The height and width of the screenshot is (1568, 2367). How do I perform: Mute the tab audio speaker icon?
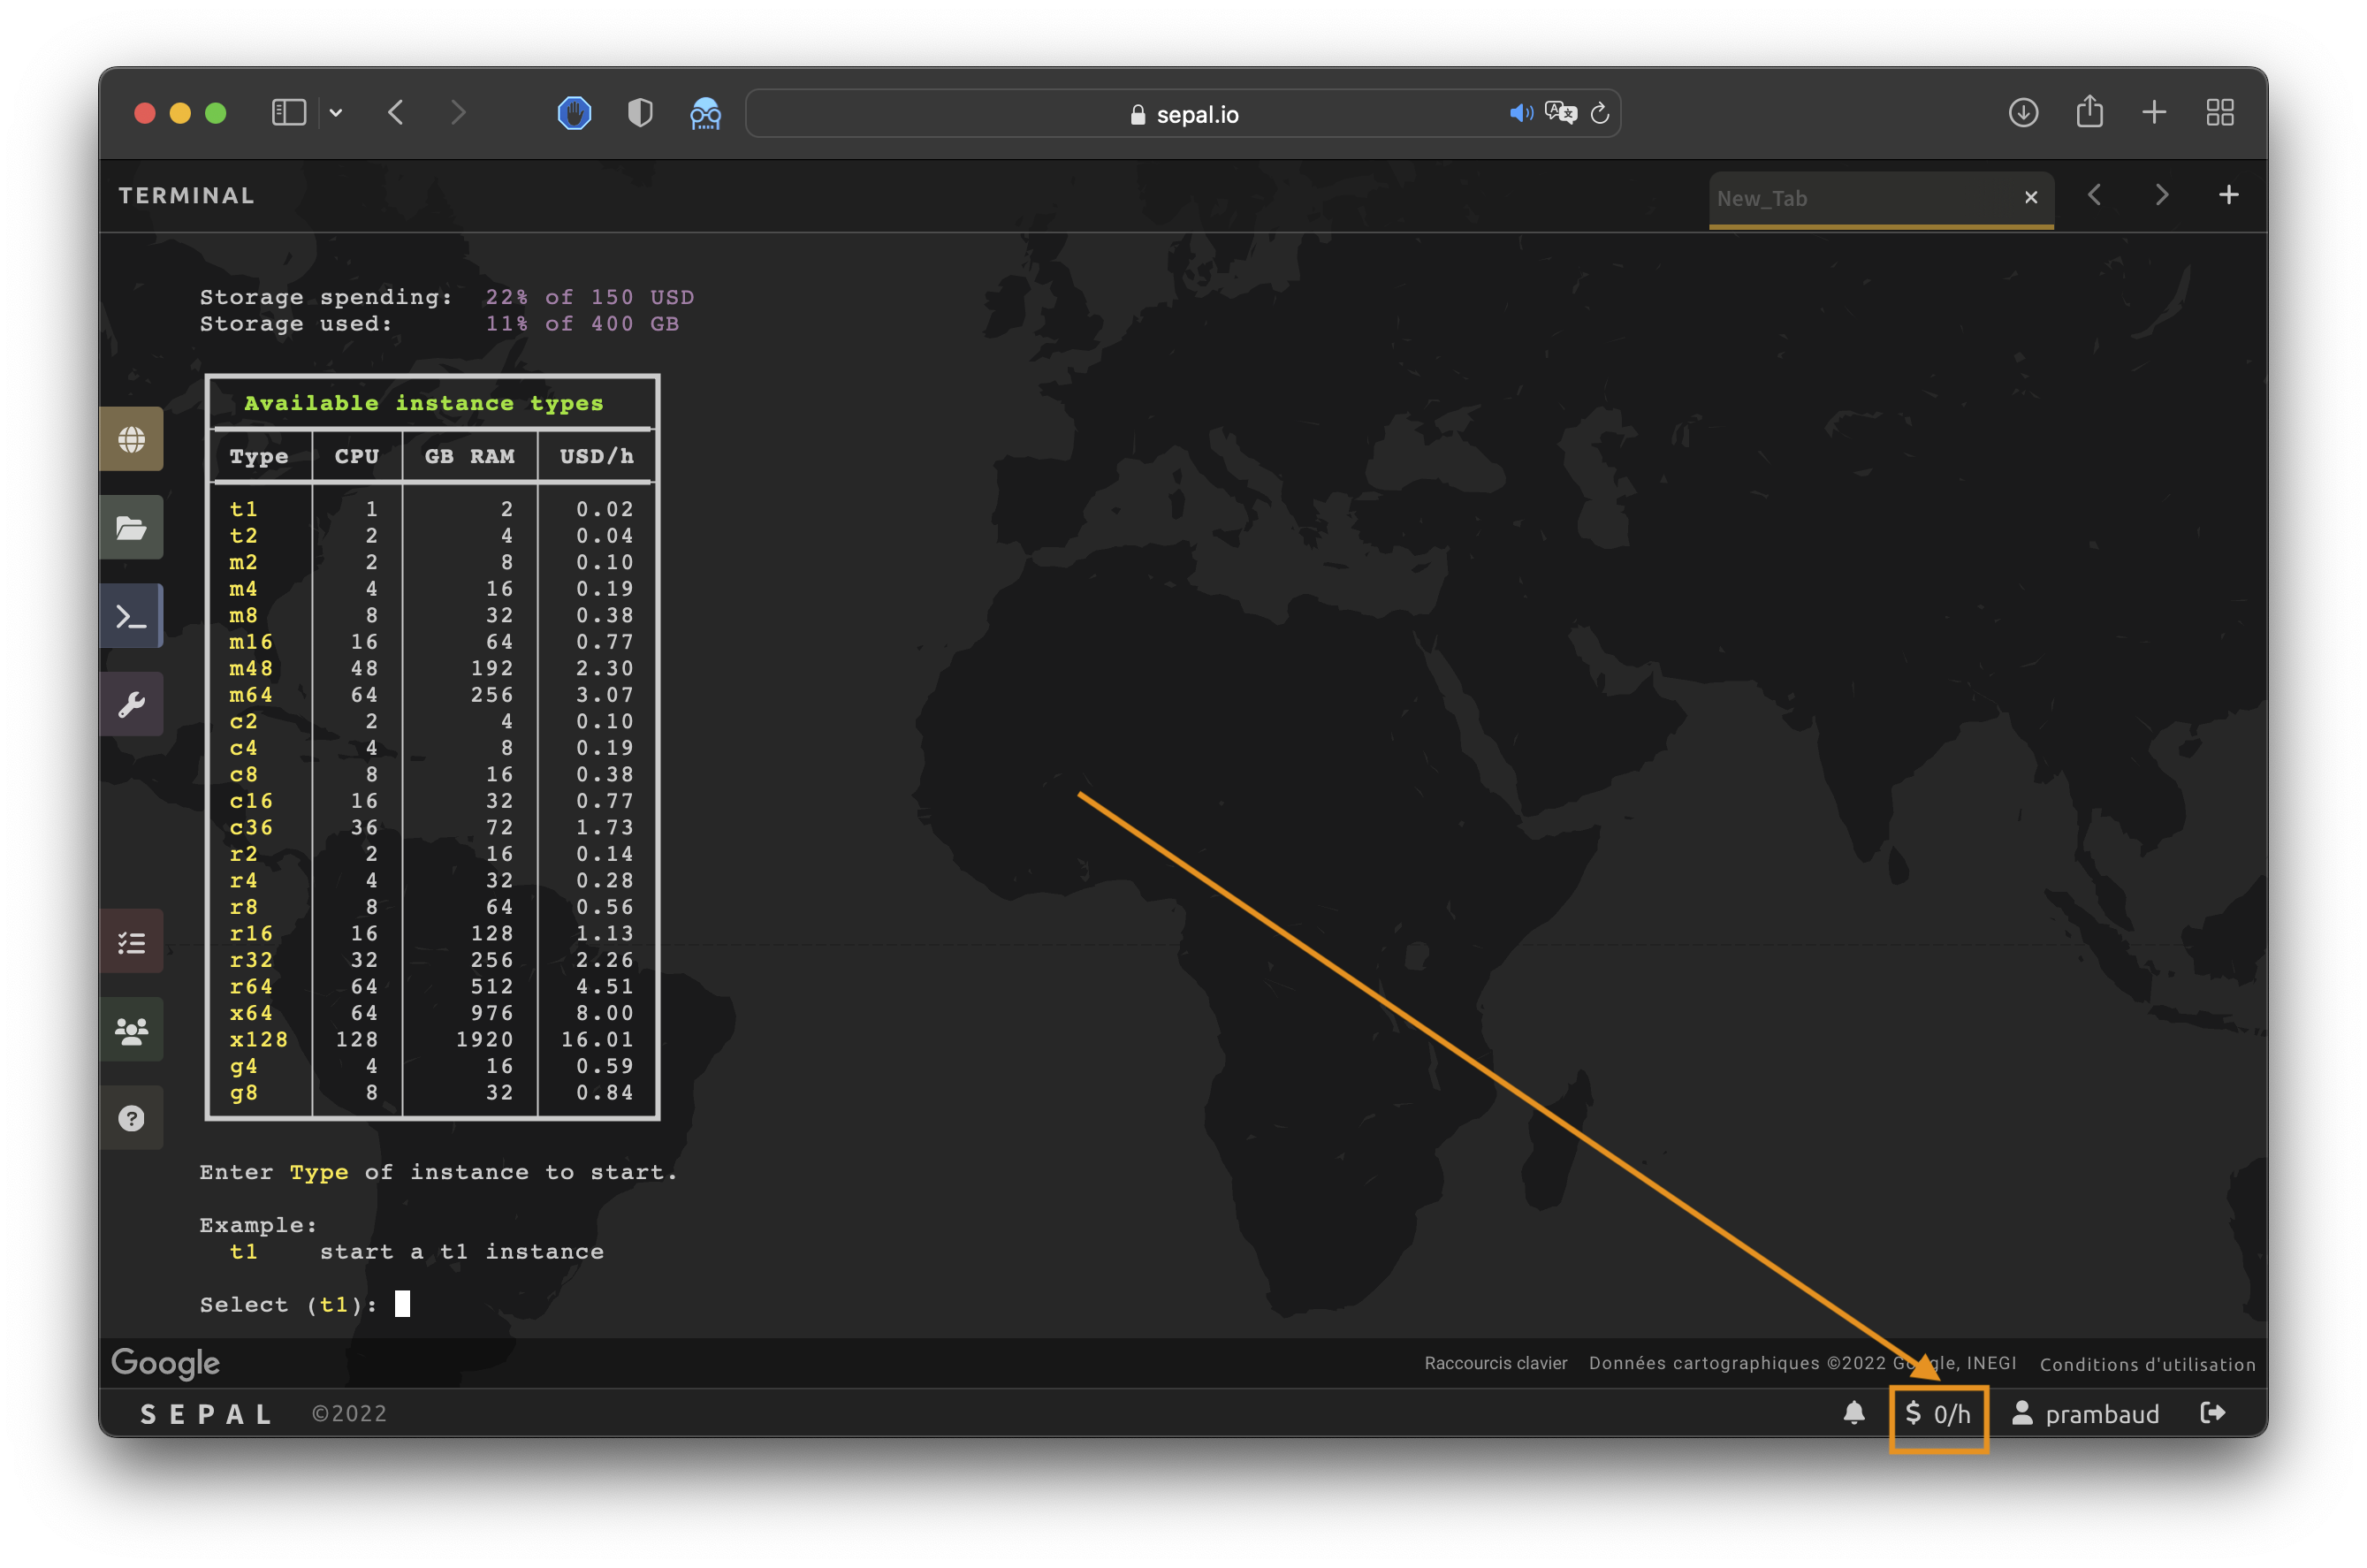[1520, 114]
